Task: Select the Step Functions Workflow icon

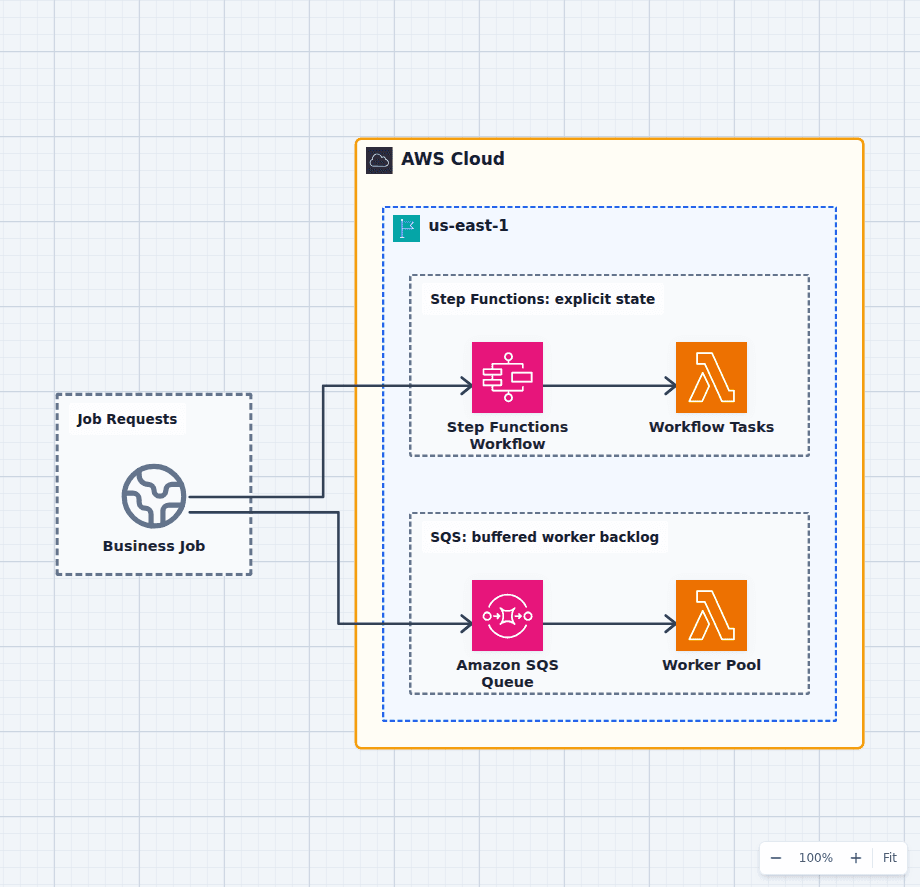Action: [507, 377]
